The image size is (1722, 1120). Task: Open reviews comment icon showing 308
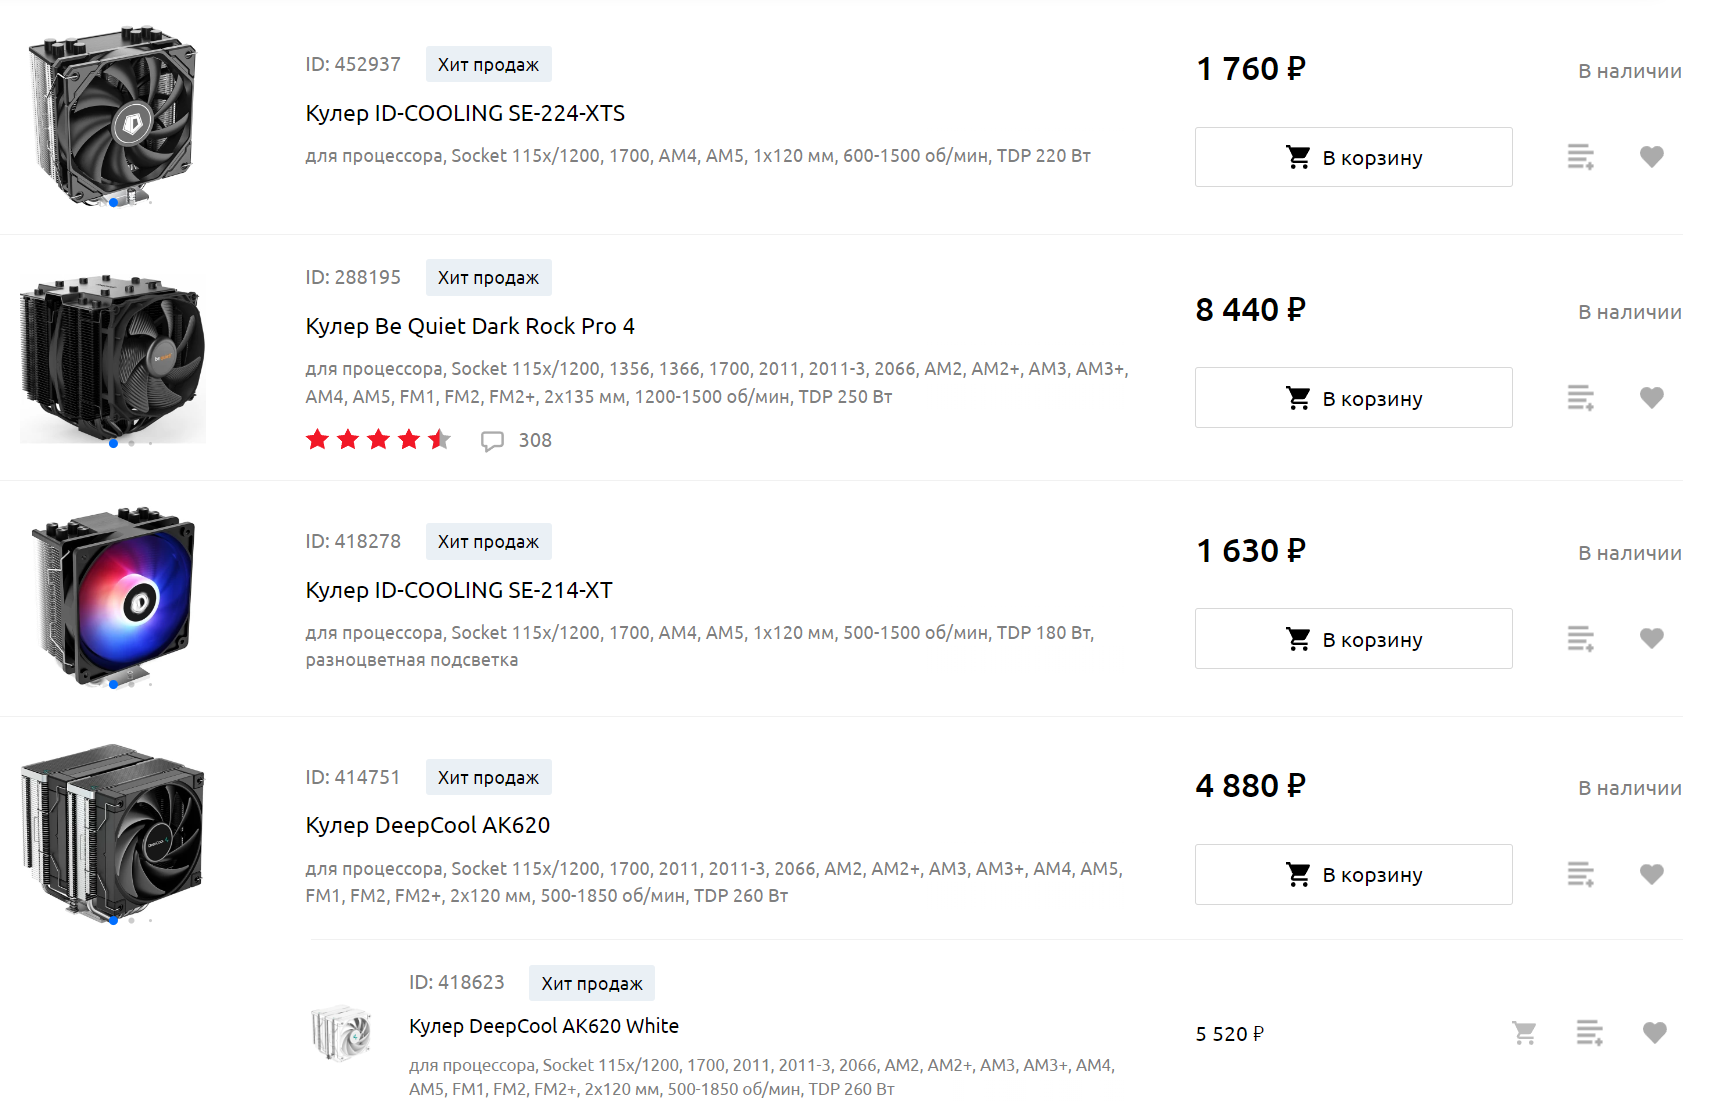click(x=492, y=441)
